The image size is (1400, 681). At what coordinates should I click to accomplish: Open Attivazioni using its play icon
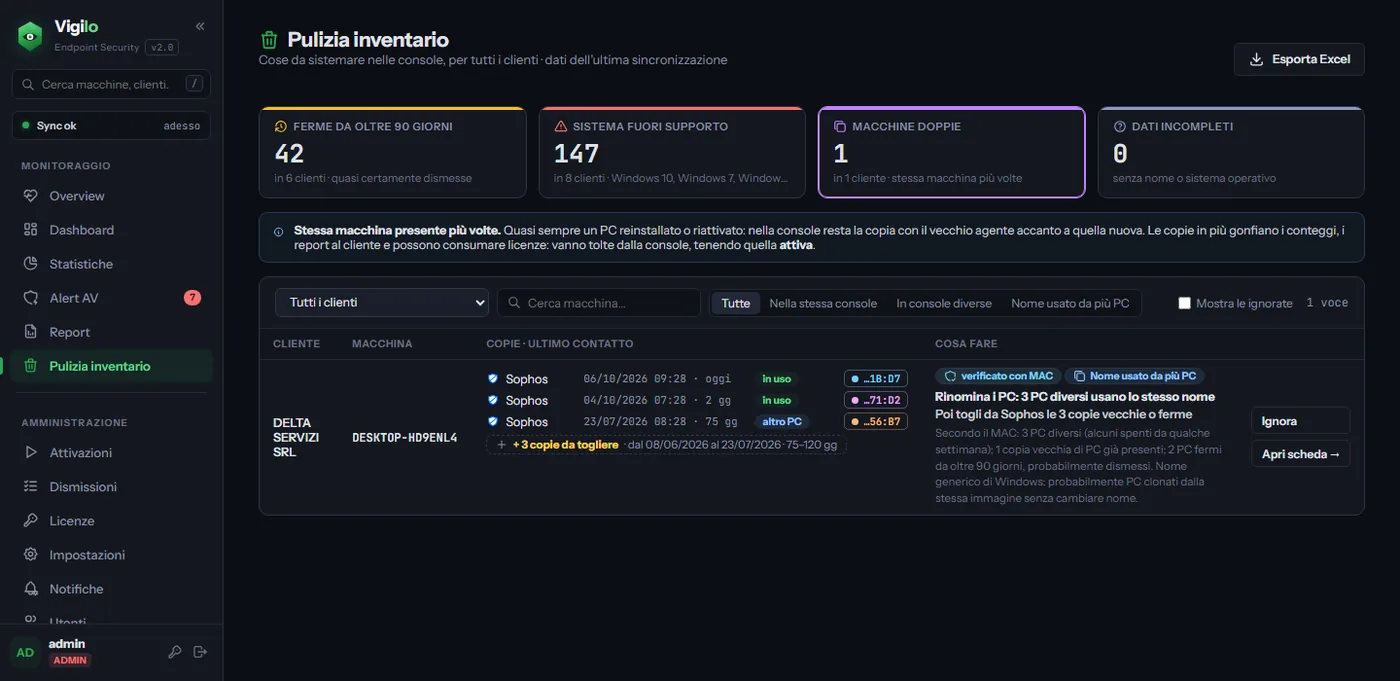[x=30, y=453]
